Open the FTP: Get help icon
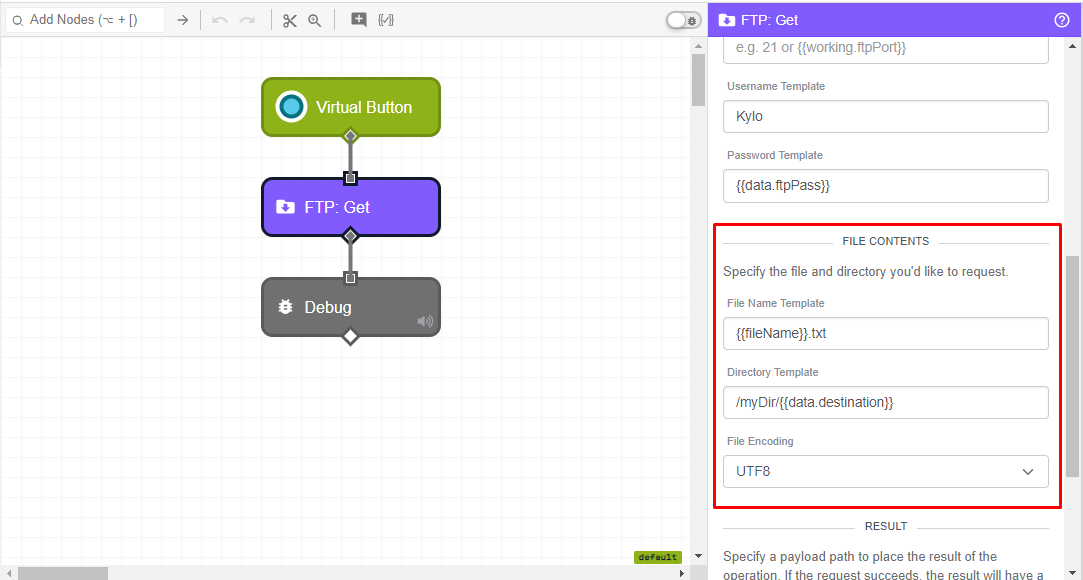 coord(1062,20)
